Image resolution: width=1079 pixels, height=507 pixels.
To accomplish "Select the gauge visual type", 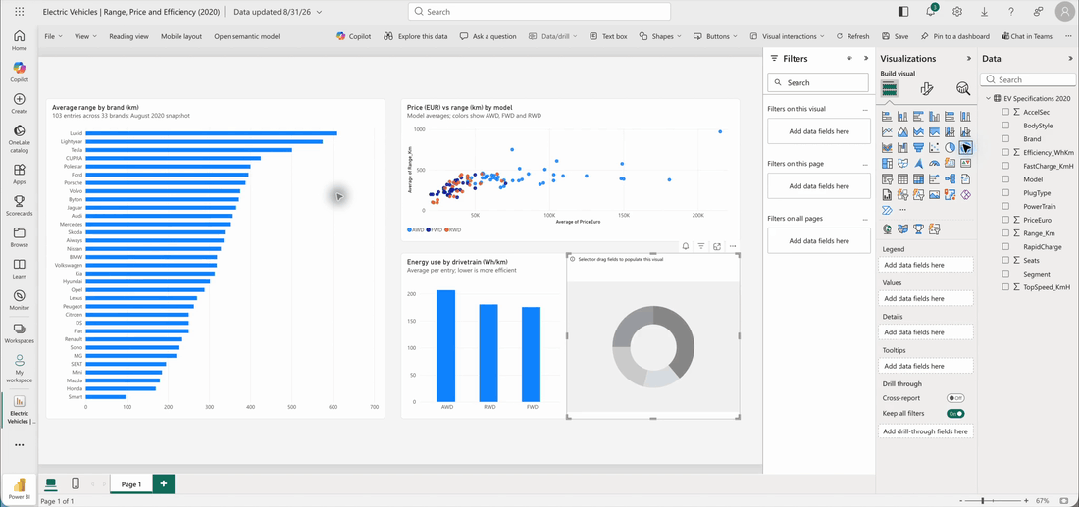I will coord(934,163).
